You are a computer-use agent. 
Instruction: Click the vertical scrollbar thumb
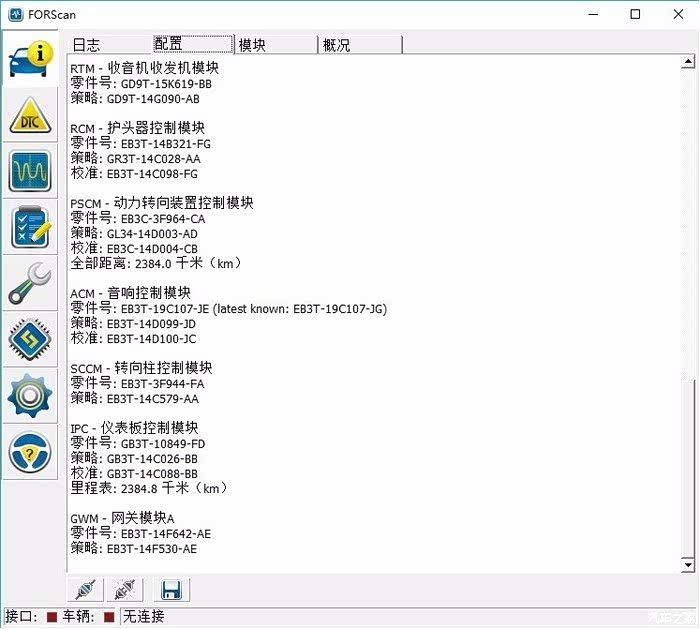pos(688,468)
